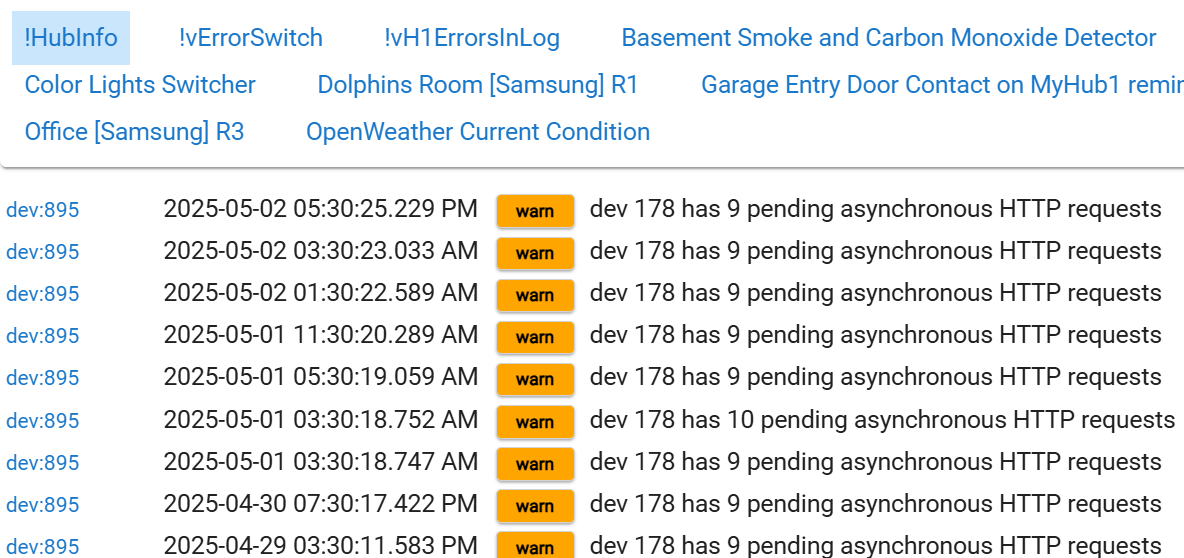The width and height of the screenshot is (1184, 558).
Task: Click dev:895 link for 05:30:25.229 PM entry
Action: click(42, 210)
